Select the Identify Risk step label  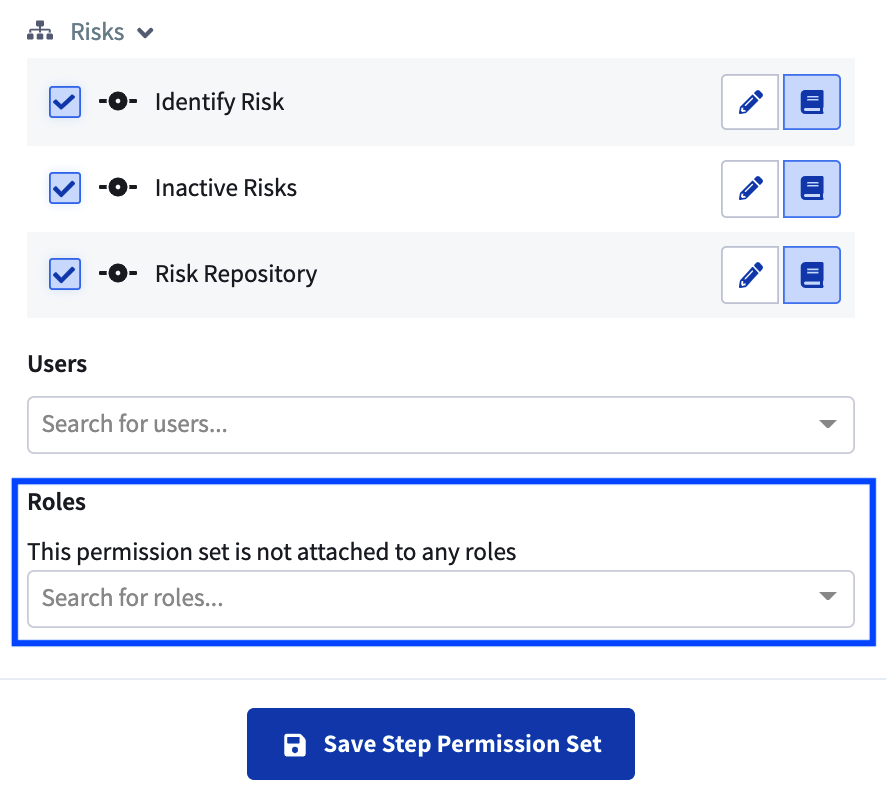(219, 101)
